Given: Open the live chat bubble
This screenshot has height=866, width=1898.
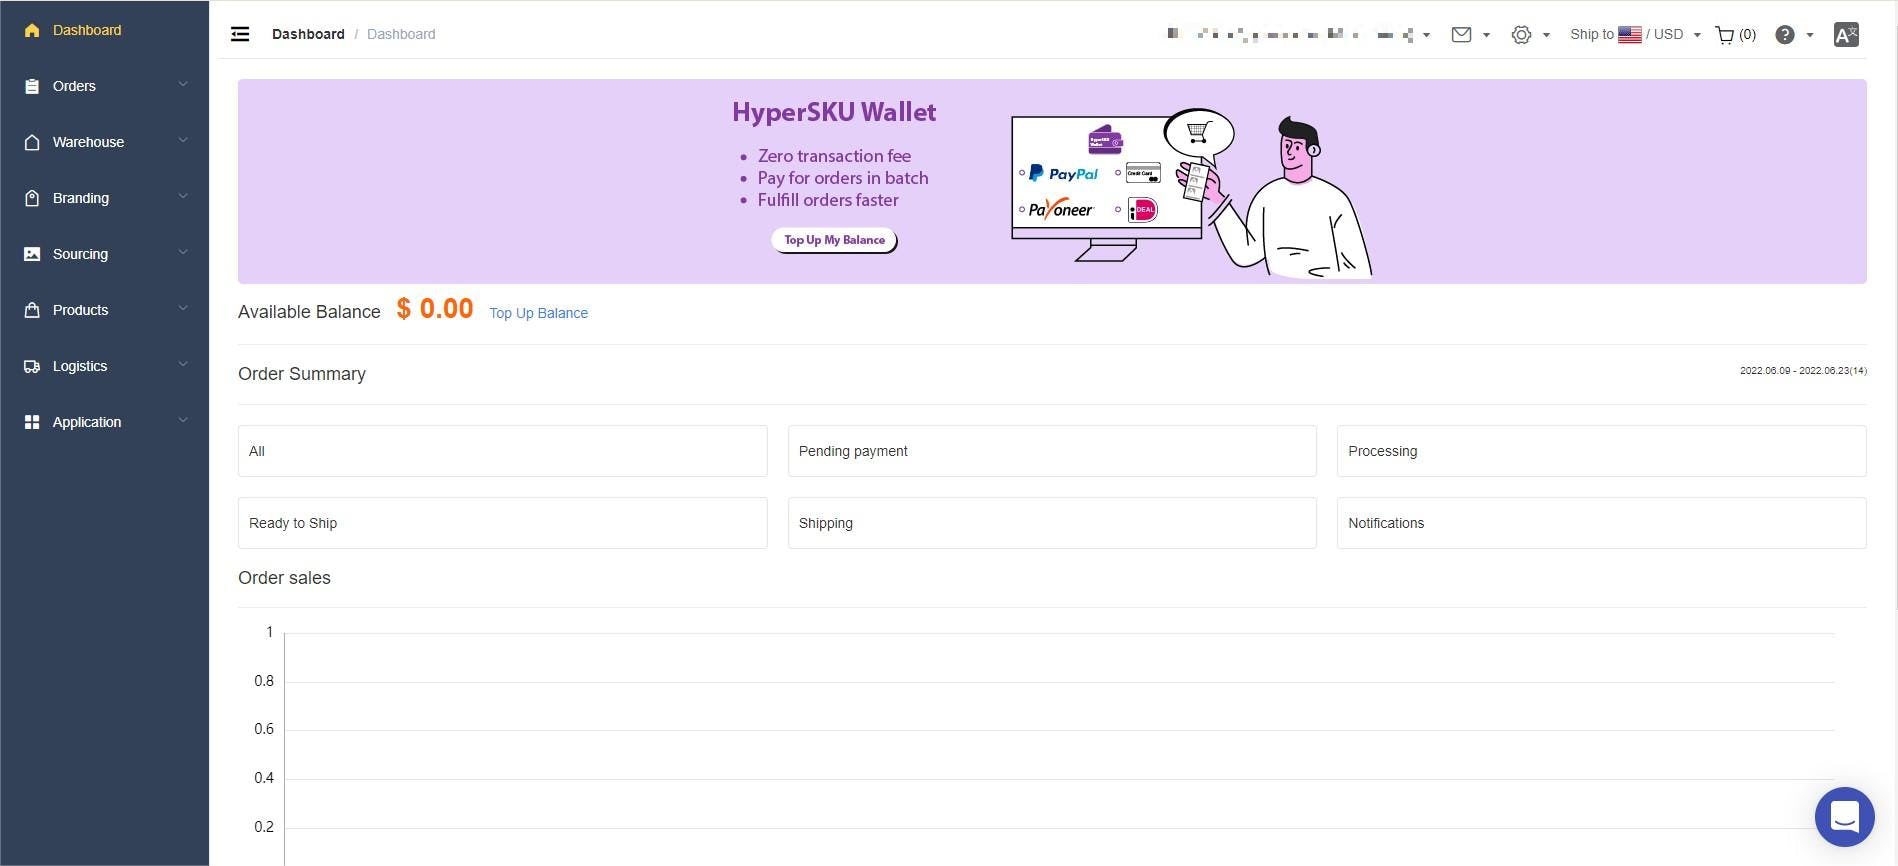Looking at the screenshot, I should pyautogui.click(x=1845, y=817).
